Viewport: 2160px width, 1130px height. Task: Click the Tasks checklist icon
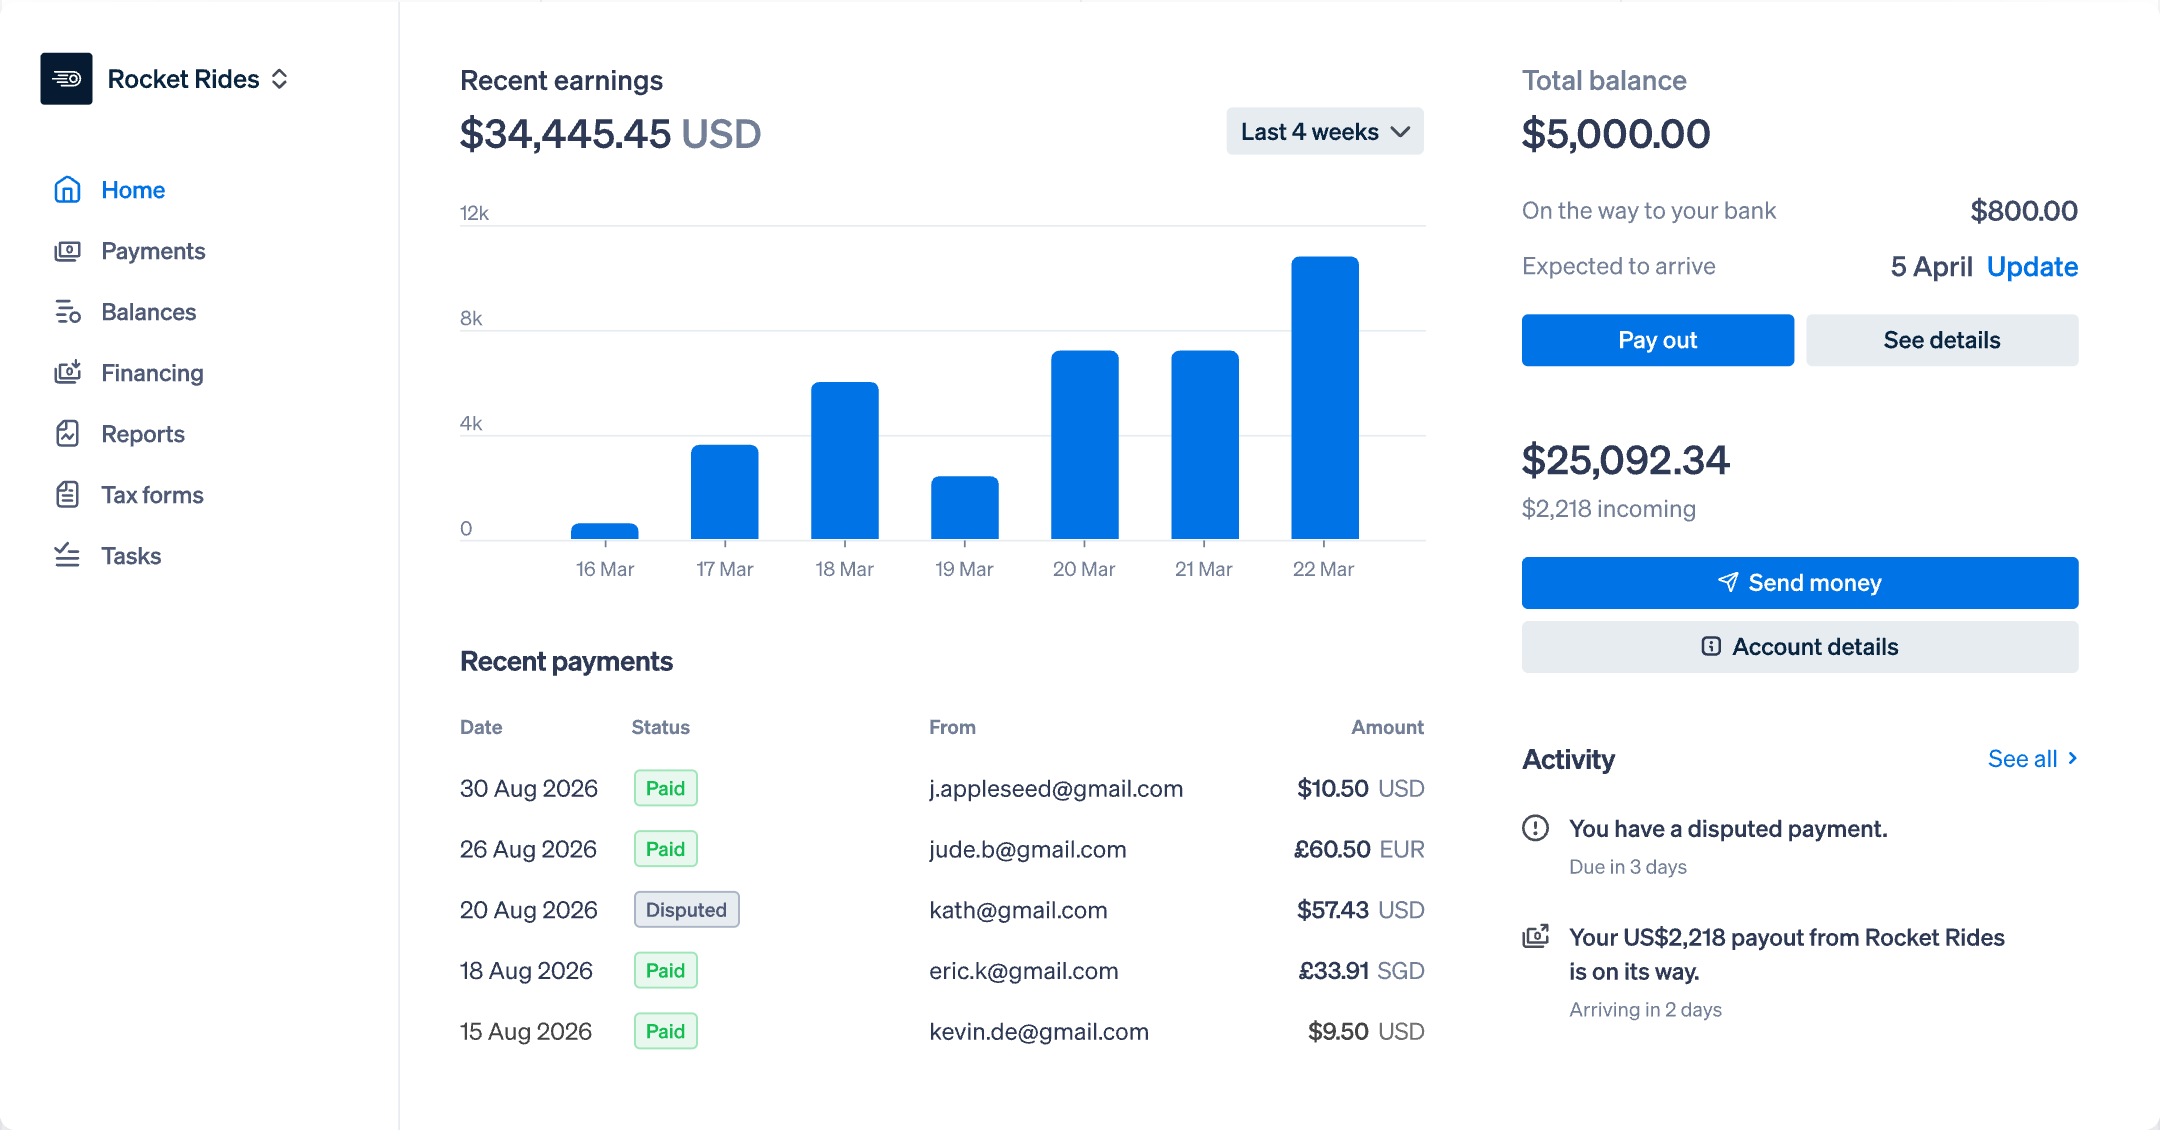[x=67, y=556]
